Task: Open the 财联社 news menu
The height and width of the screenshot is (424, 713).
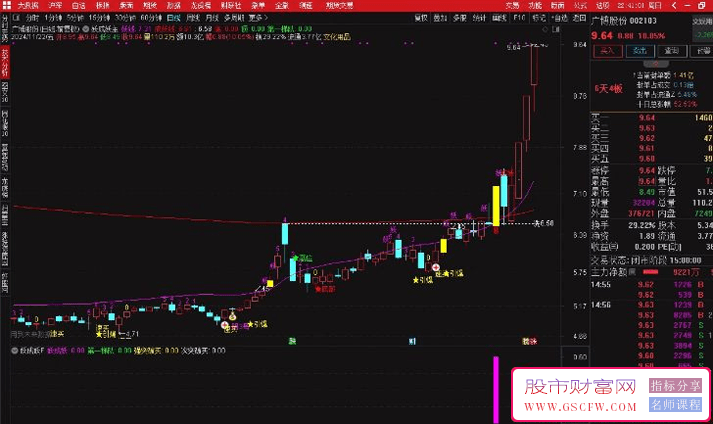Action: [231, 5]
